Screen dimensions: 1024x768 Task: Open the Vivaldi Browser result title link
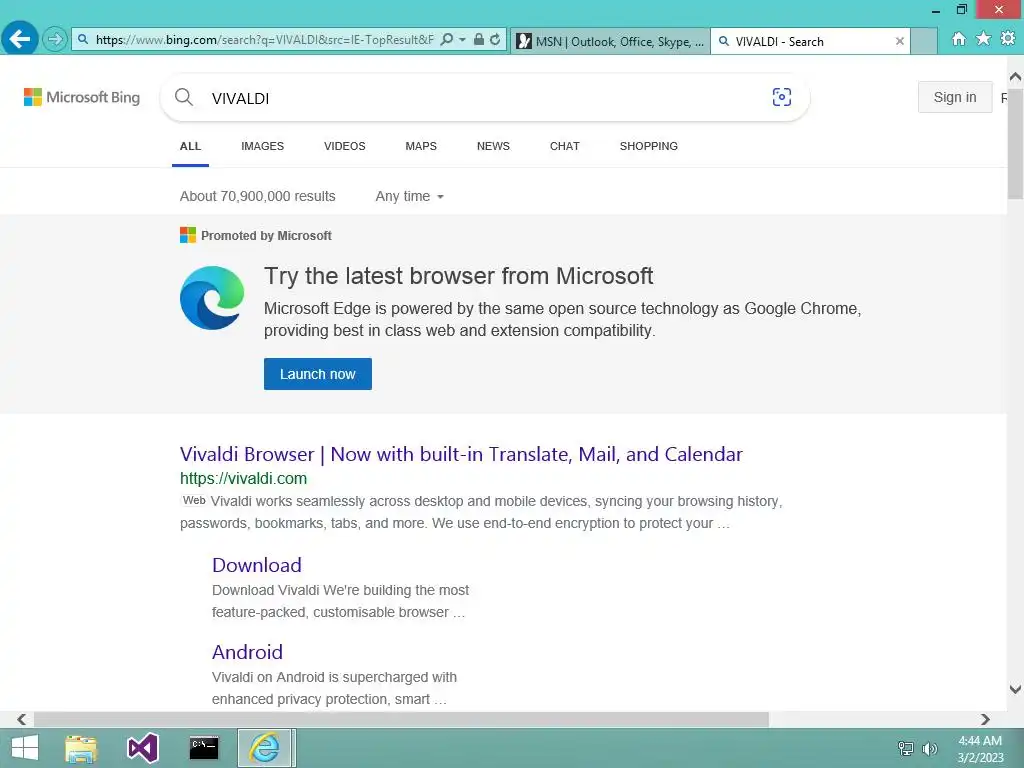click(x=461, y=454)
